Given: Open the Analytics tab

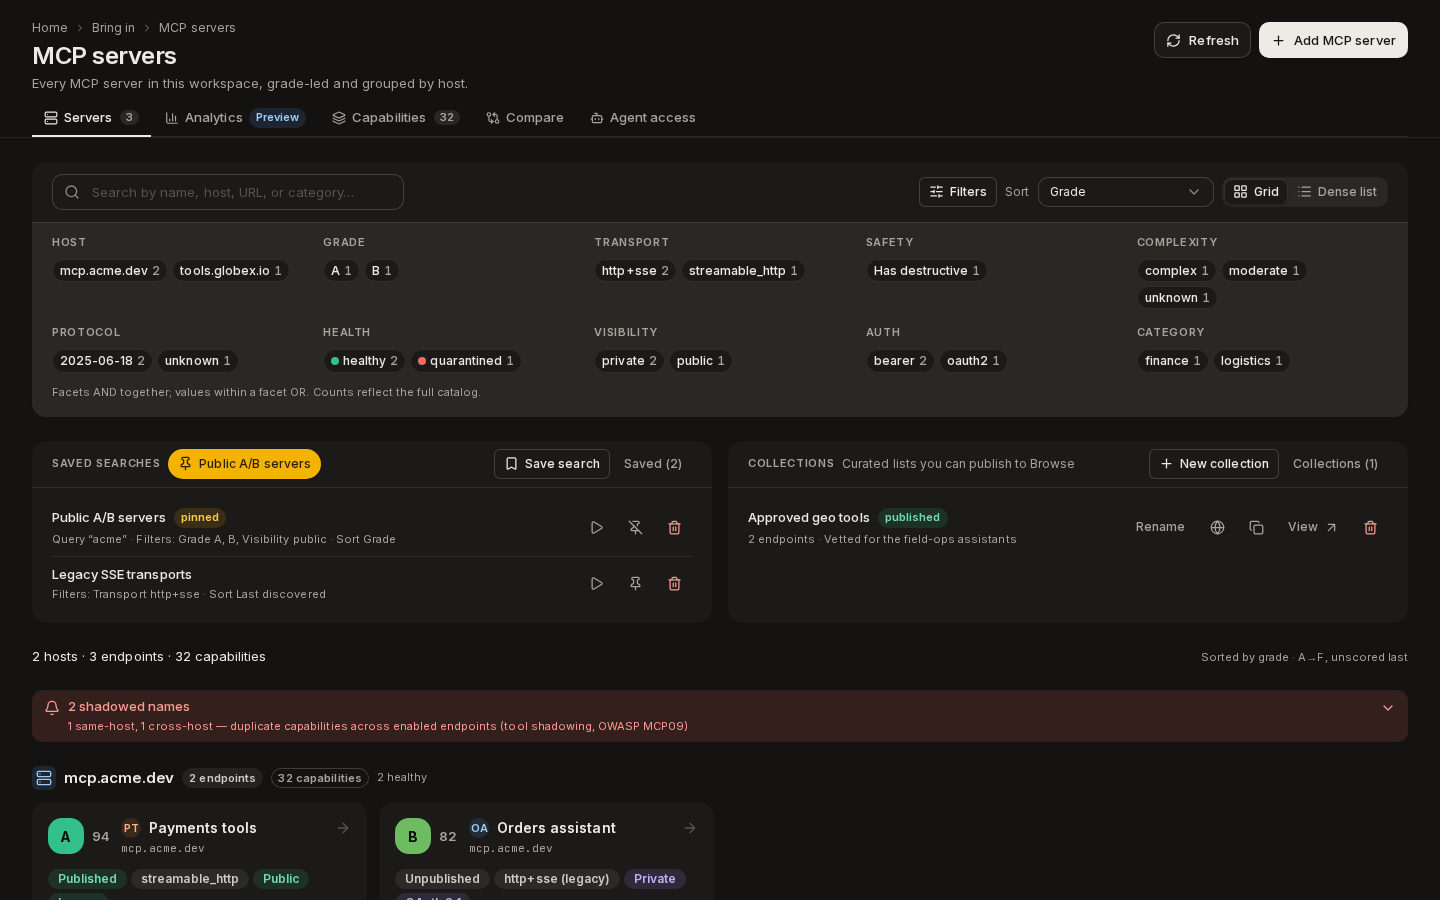Looking at the screenshot, I should (x=235, y=118).
